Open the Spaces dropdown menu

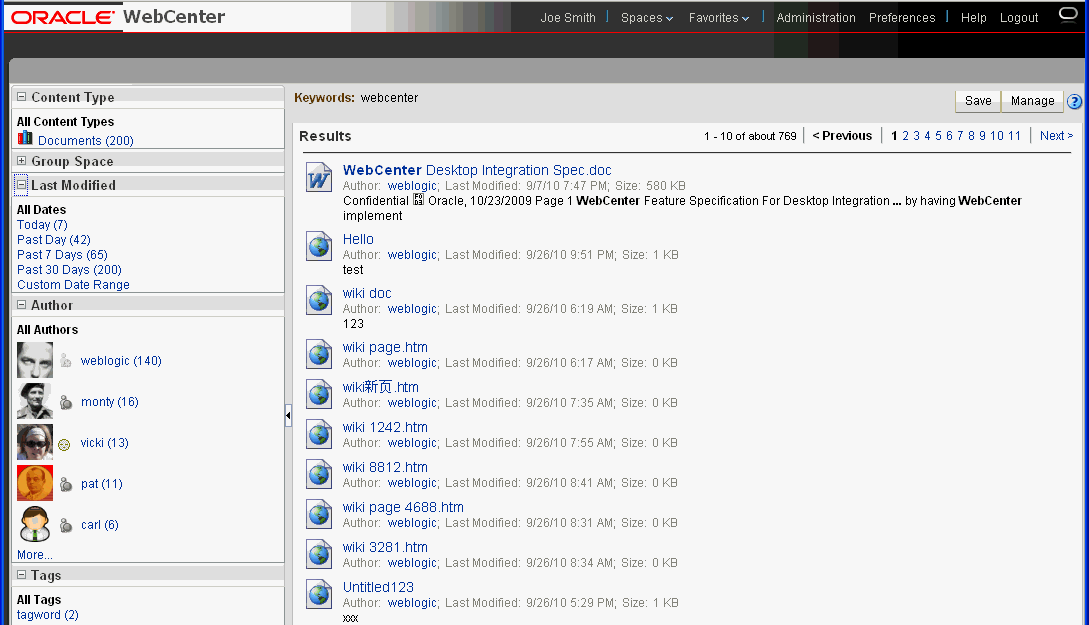[x=645, y=17]
